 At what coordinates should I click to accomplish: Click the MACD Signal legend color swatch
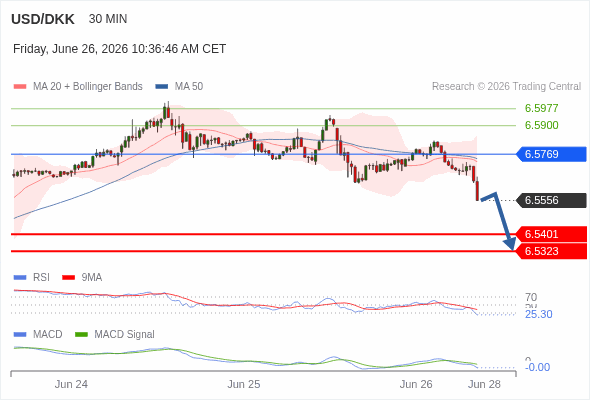[x=81, y=335]
